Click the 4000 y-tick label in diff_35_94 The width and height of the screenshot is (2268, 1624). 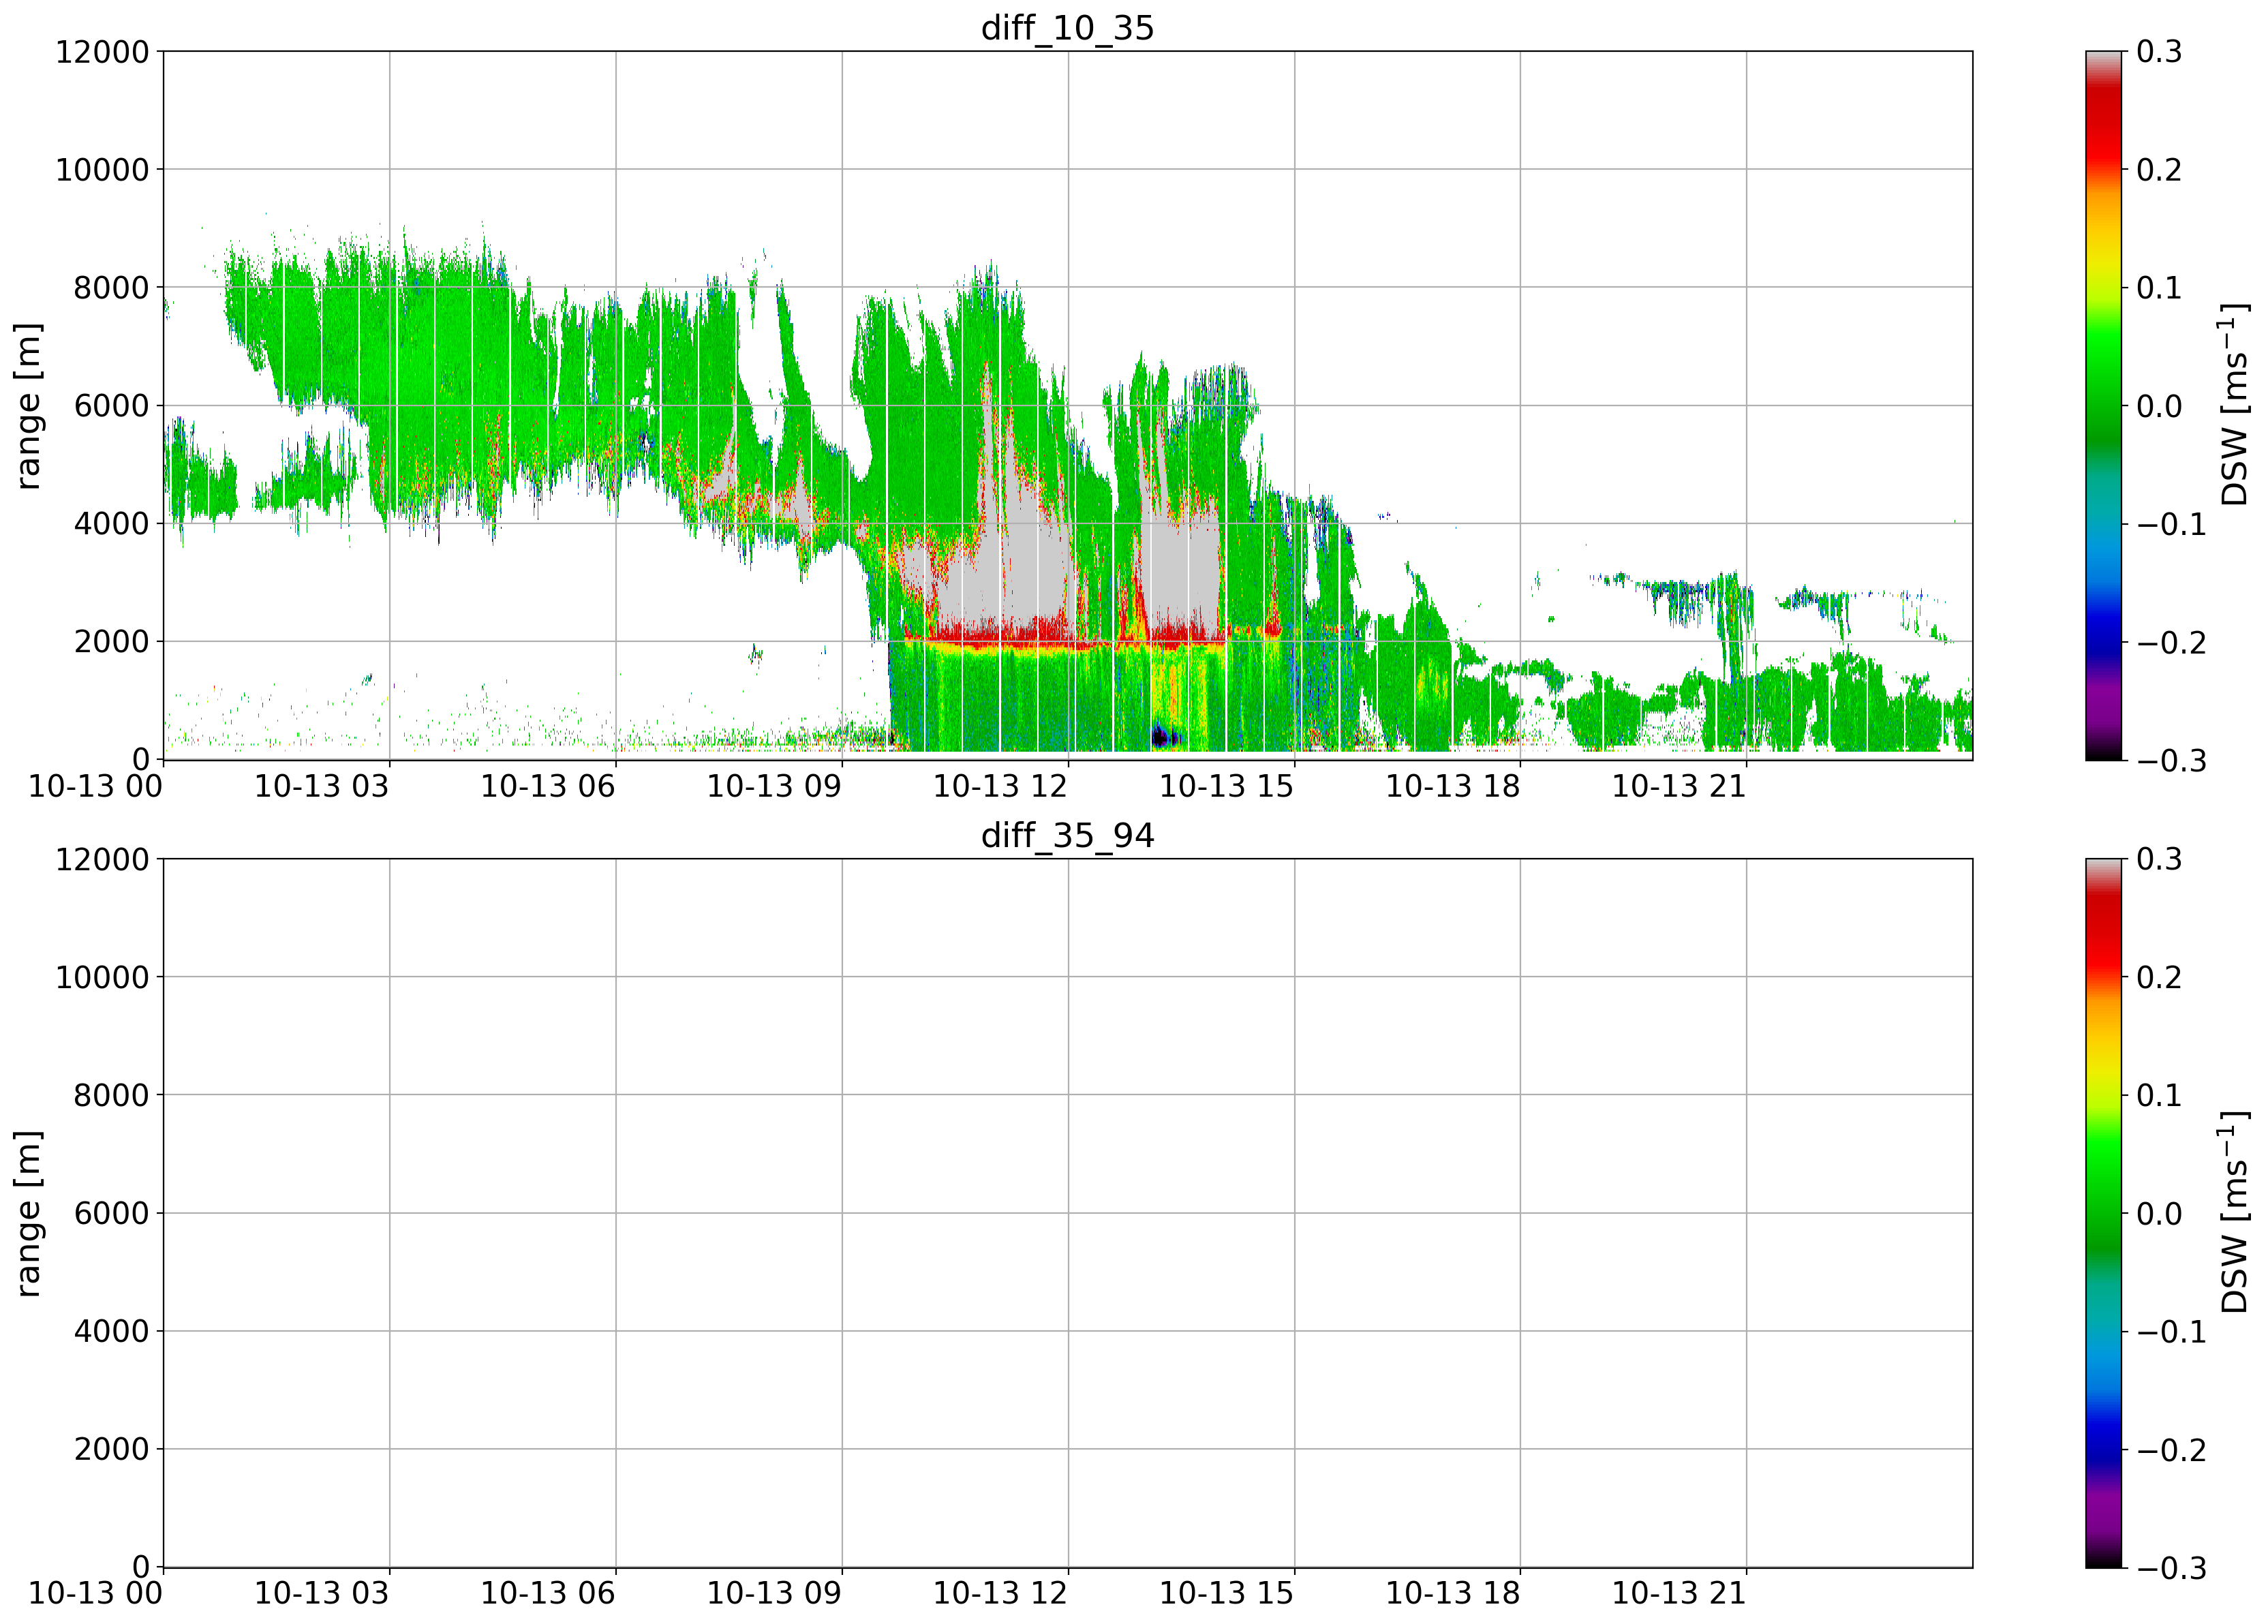pos(111,1331)
